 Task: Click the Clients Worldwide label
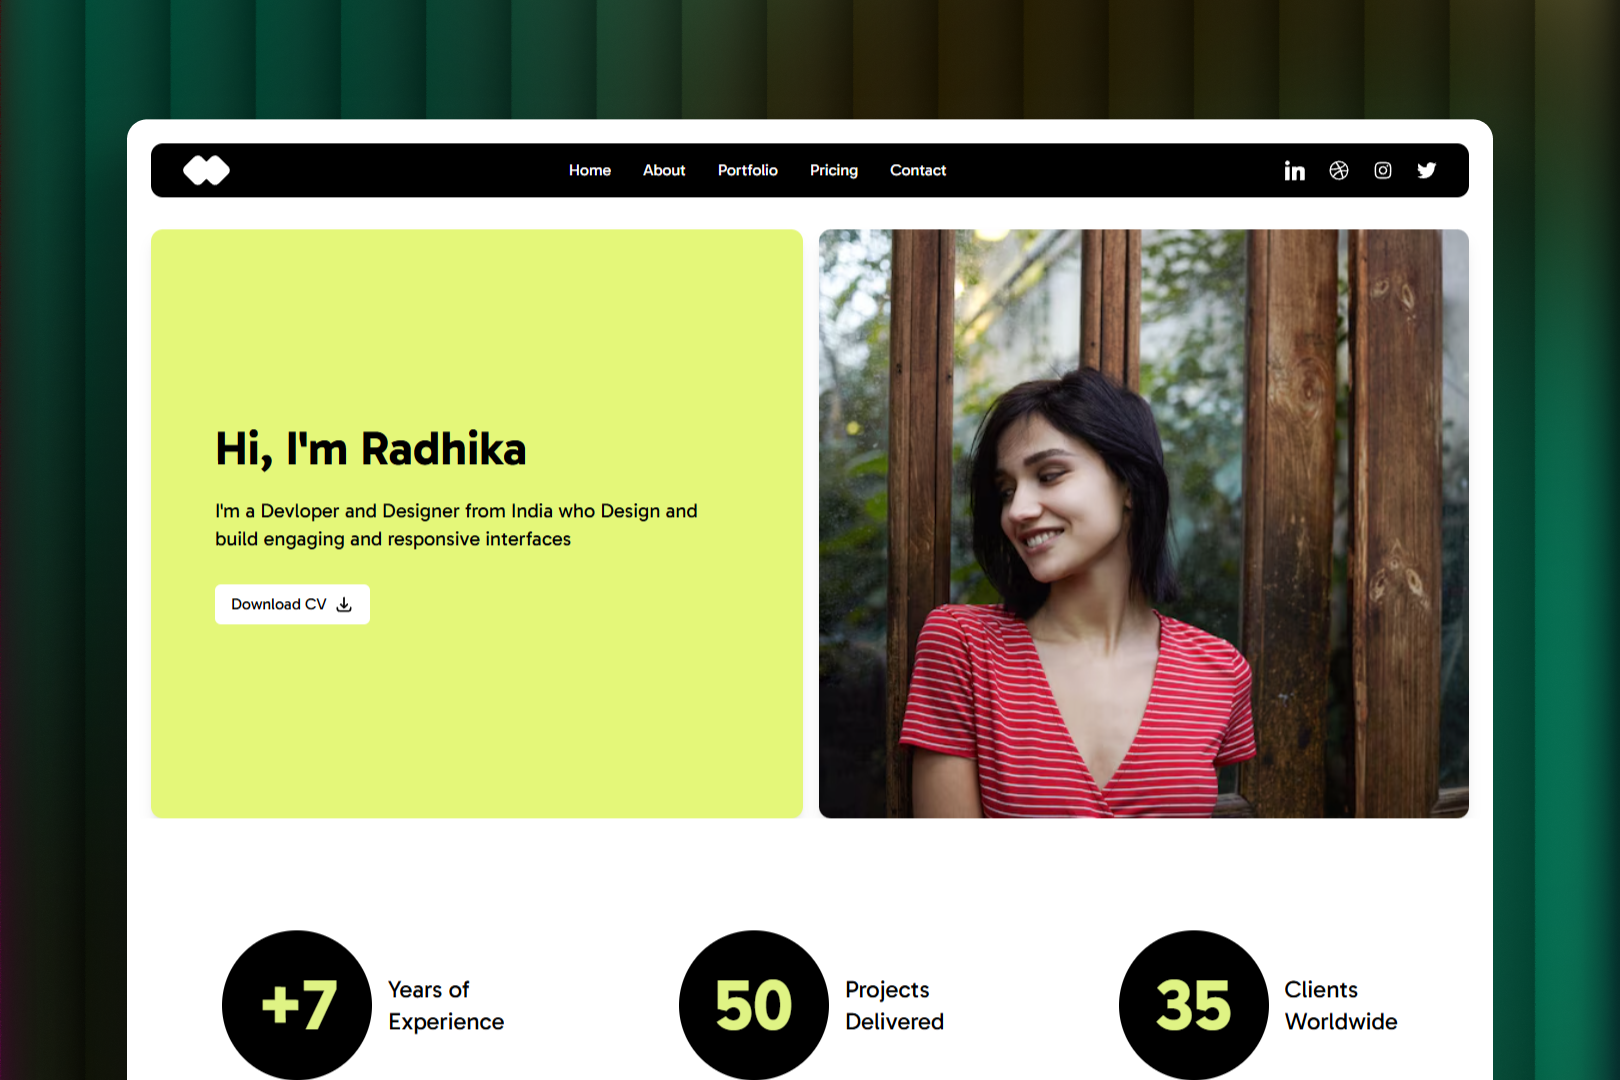coord(1341,1006)
